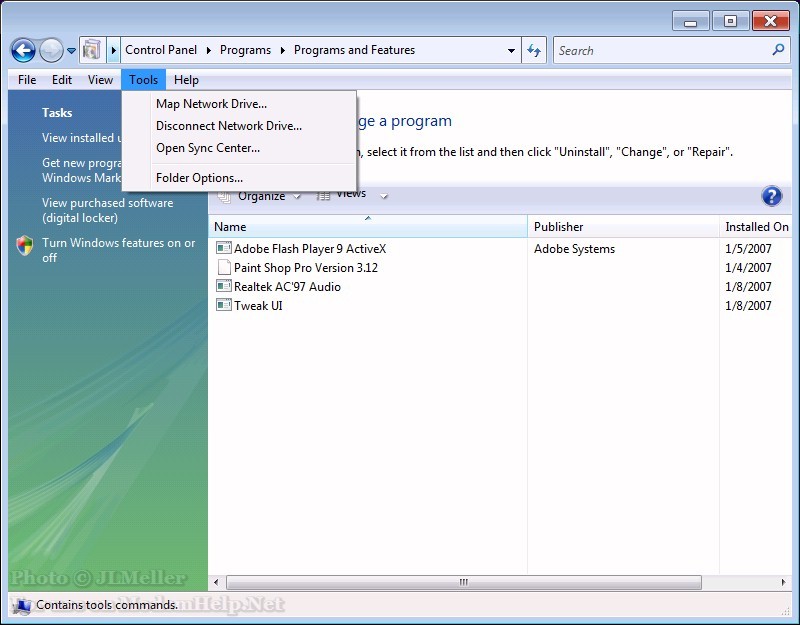The height and width of the screenshot is (625, 800).
Task: Click the Realtek AC'97 Audio icon
Action: coord(223,286)
